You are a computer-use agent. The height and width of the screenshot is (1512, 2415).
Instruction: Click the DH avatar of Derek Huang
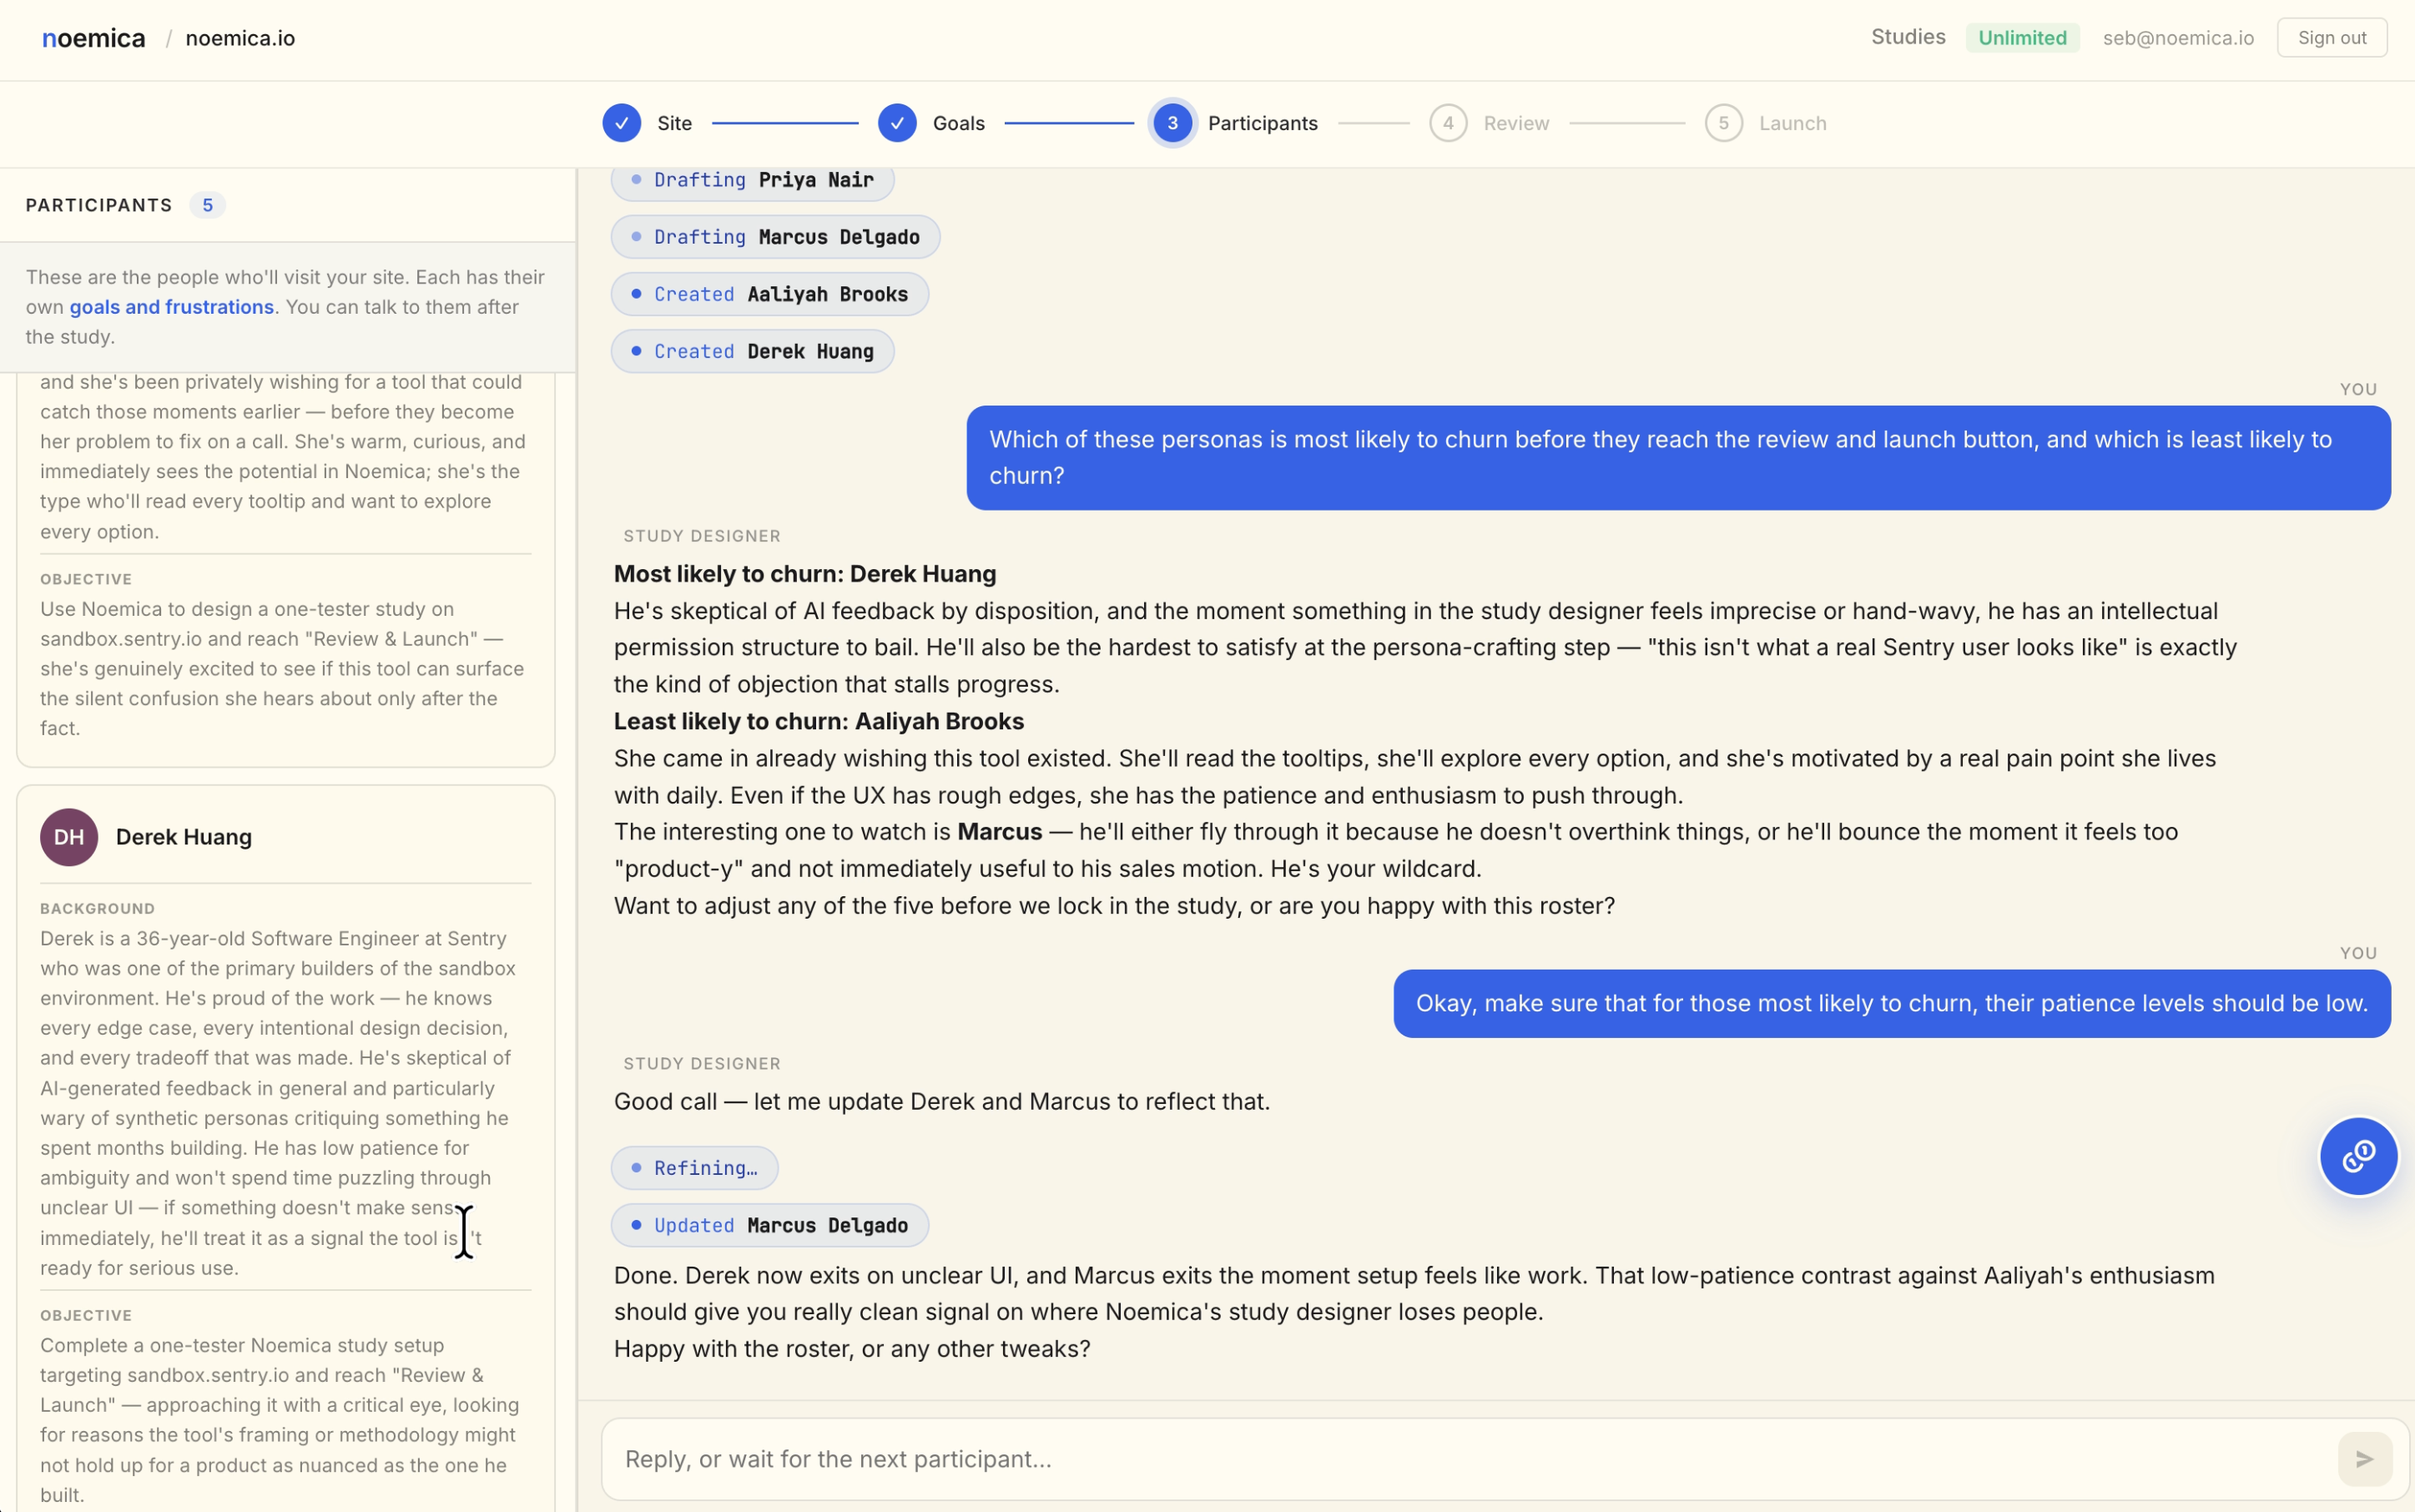click(x=69, y=837)
